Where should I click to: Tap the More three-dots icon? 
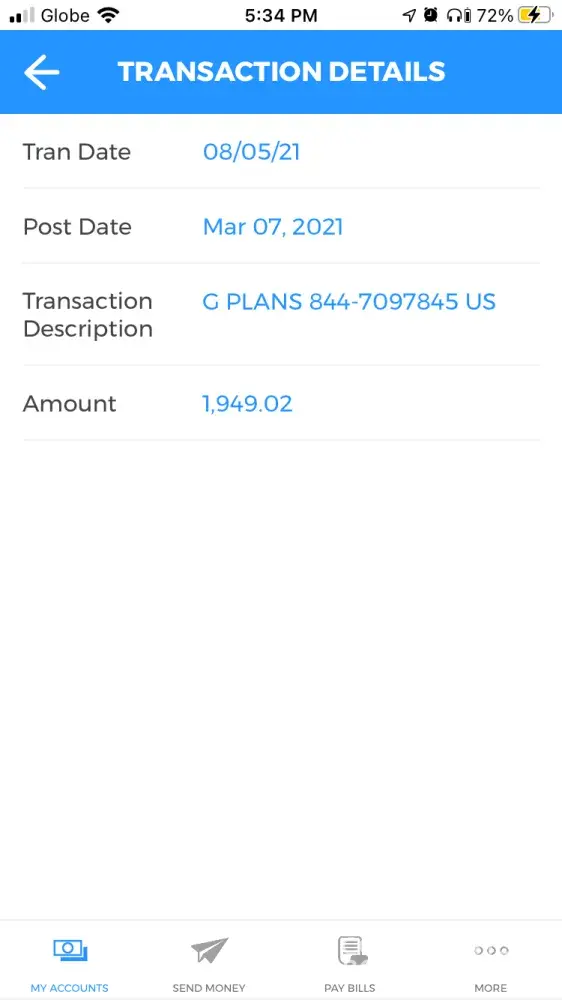coord(491,951)
